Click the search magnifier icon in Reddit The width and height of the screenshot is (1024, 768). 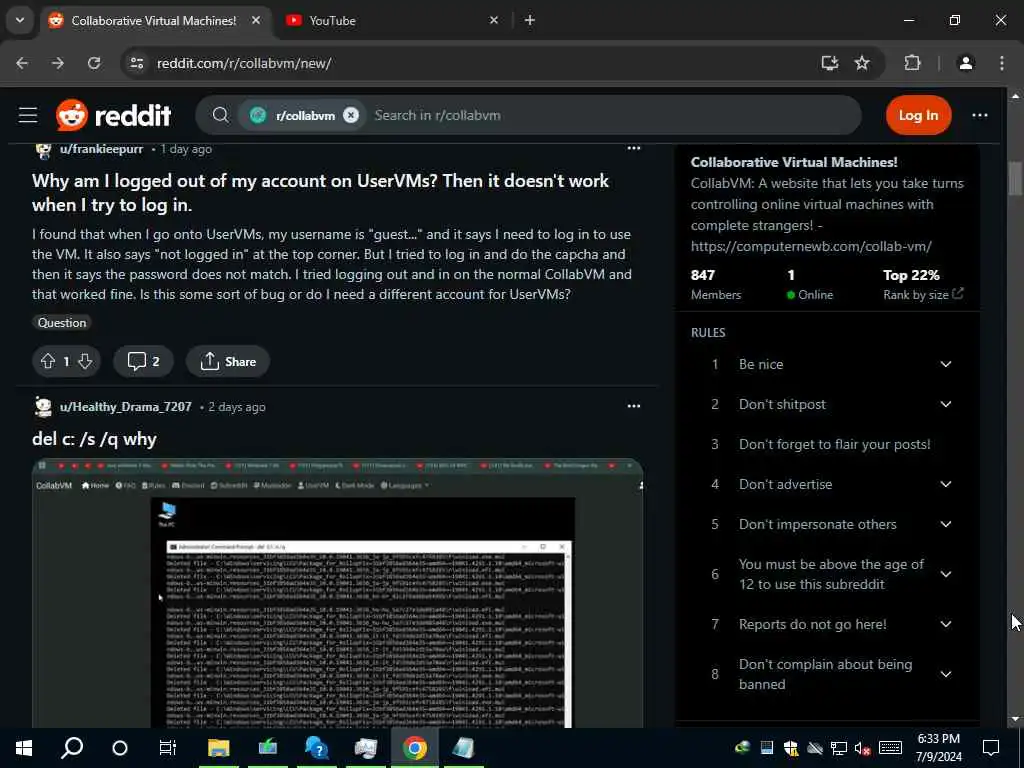coord(221,116)
